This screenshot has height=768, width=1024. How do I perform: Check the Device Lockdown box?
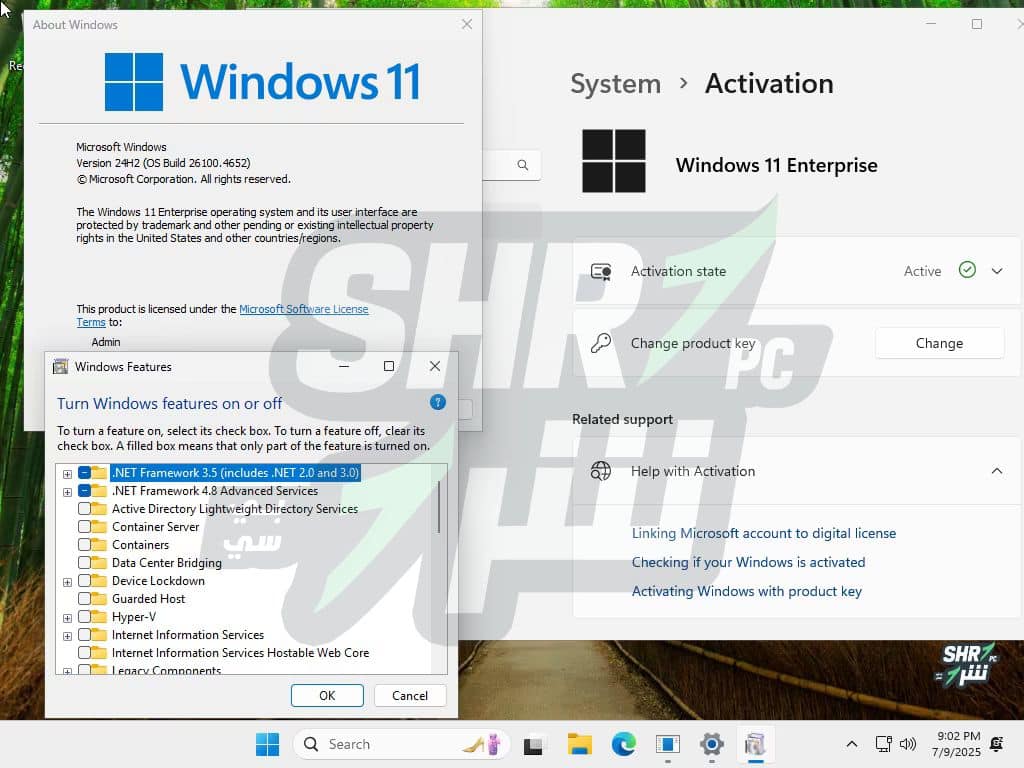click(84, 581)
